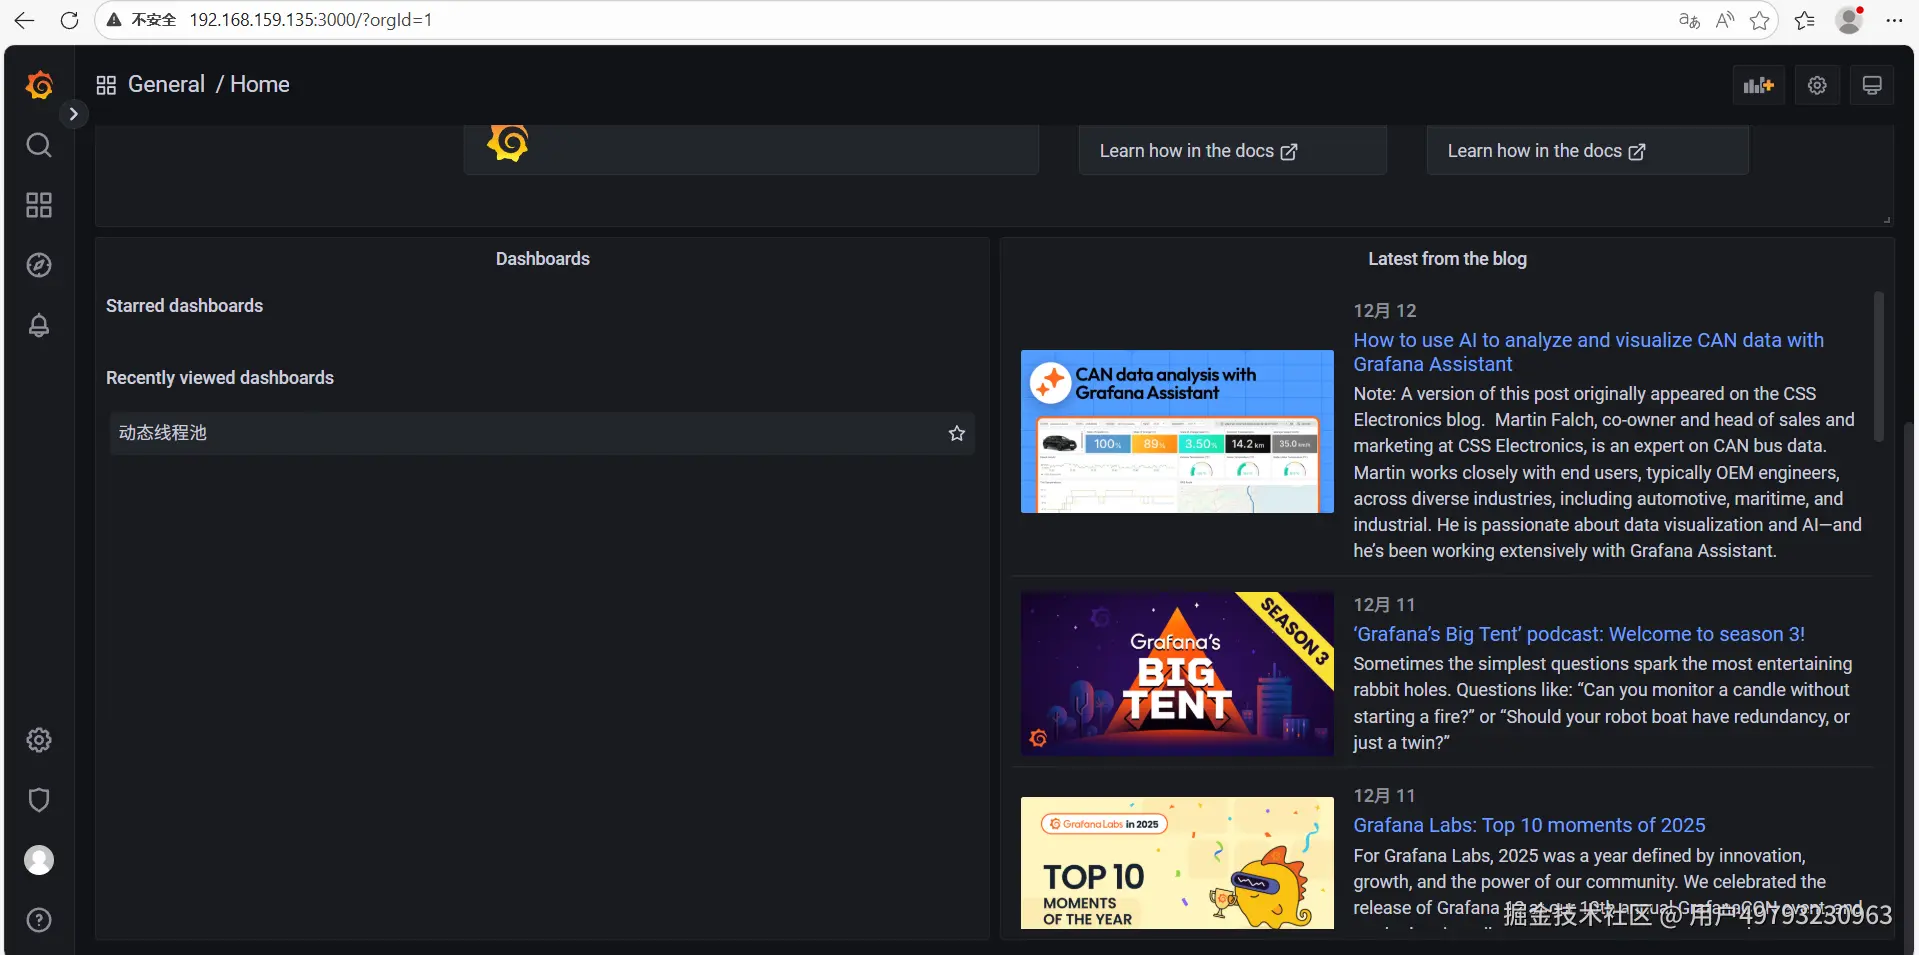
Task: Open the Alerting bell icon
Action: tap(39, 326)
